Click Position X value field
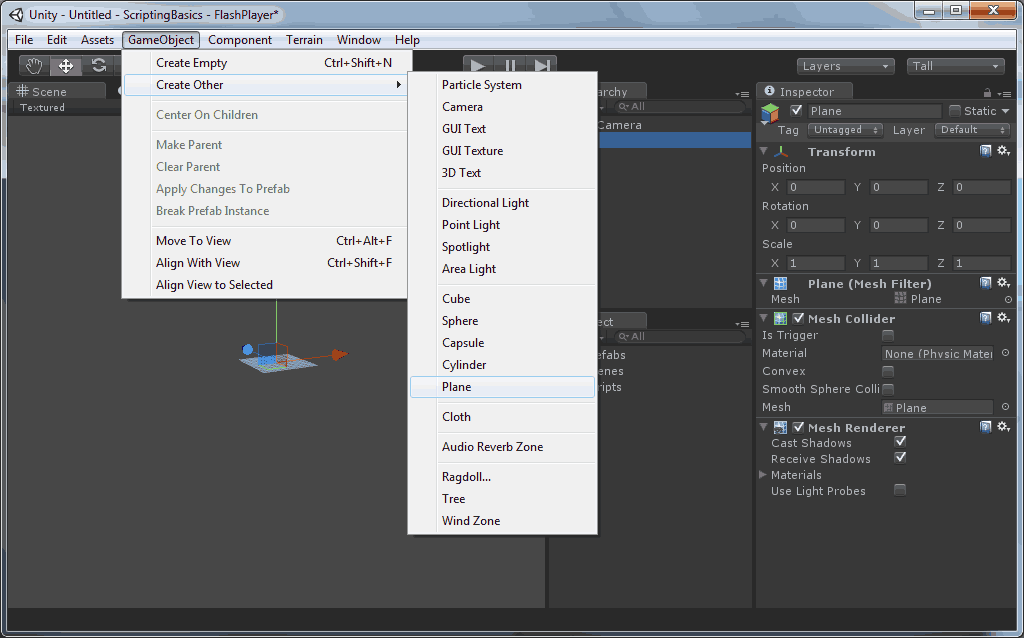This screenshot has width=1024, height=638. point(816,187)
